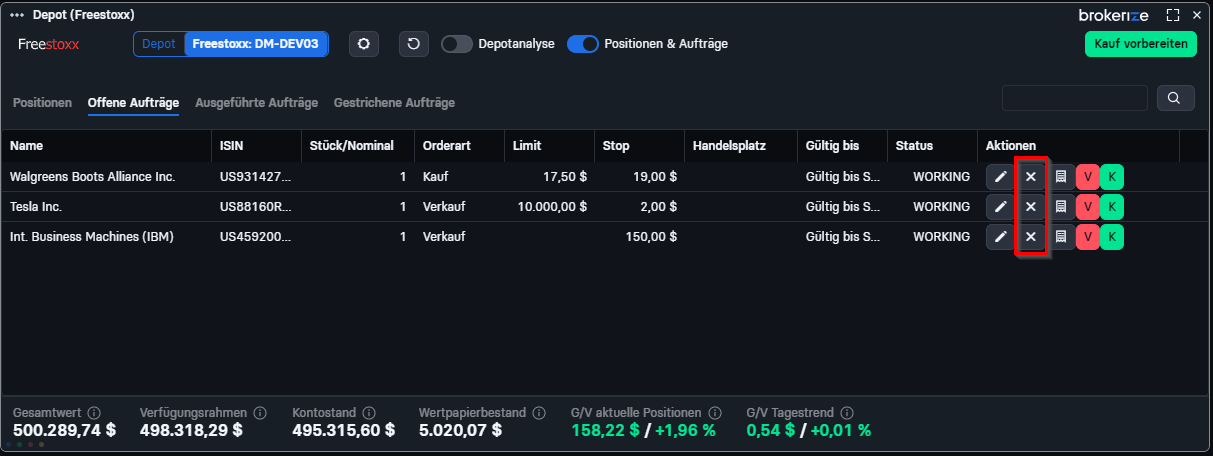Open fullscreen expand icon in title bar
Screen dimensions: 1213x456
[1173, 15]
